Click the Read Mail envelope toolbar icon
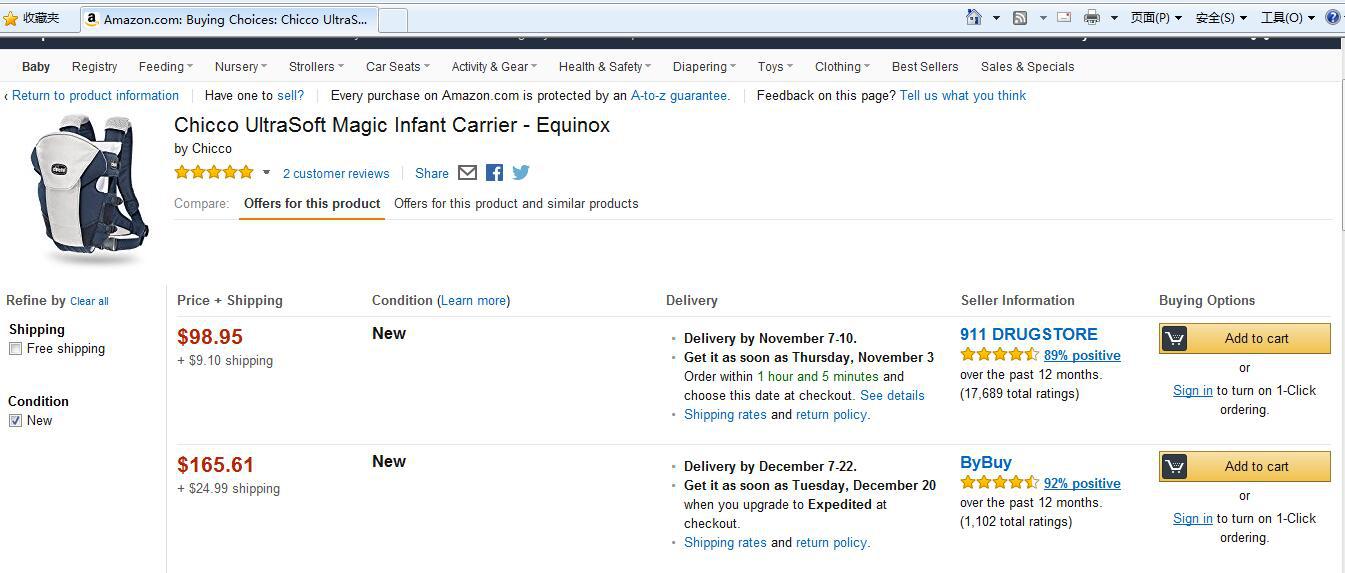This screenshot has height=573, width=1345. 1064,17
